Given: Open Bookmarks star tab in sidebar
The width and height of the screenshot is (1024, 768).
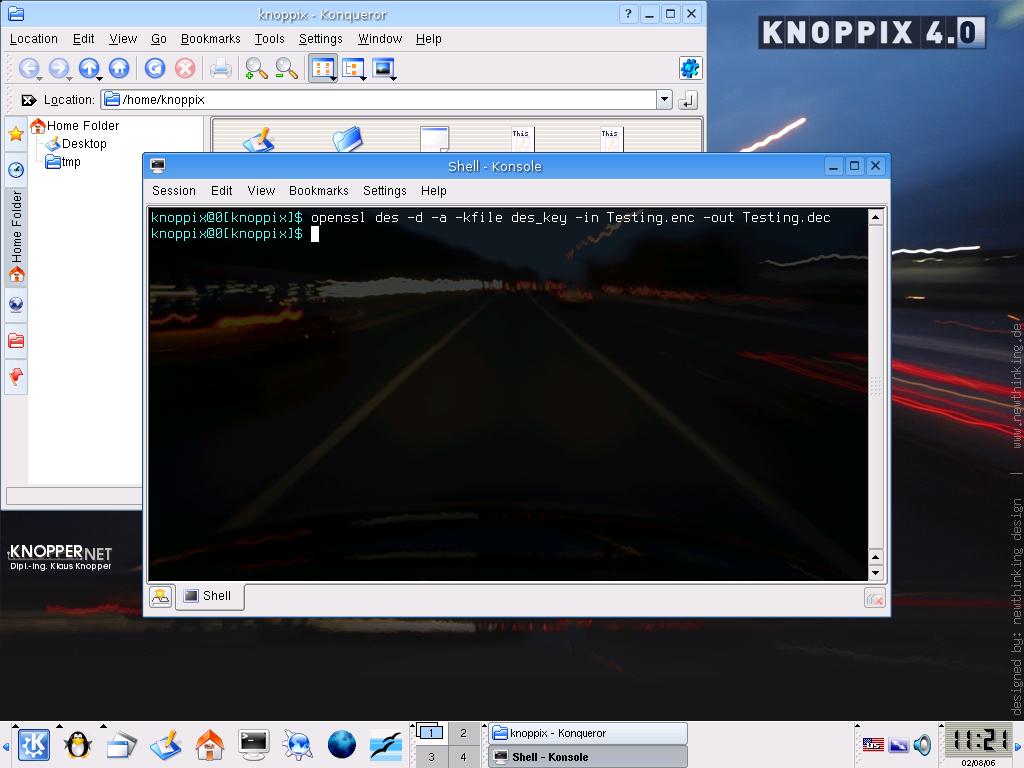Looking at the screenshot, I should point(16,135).
